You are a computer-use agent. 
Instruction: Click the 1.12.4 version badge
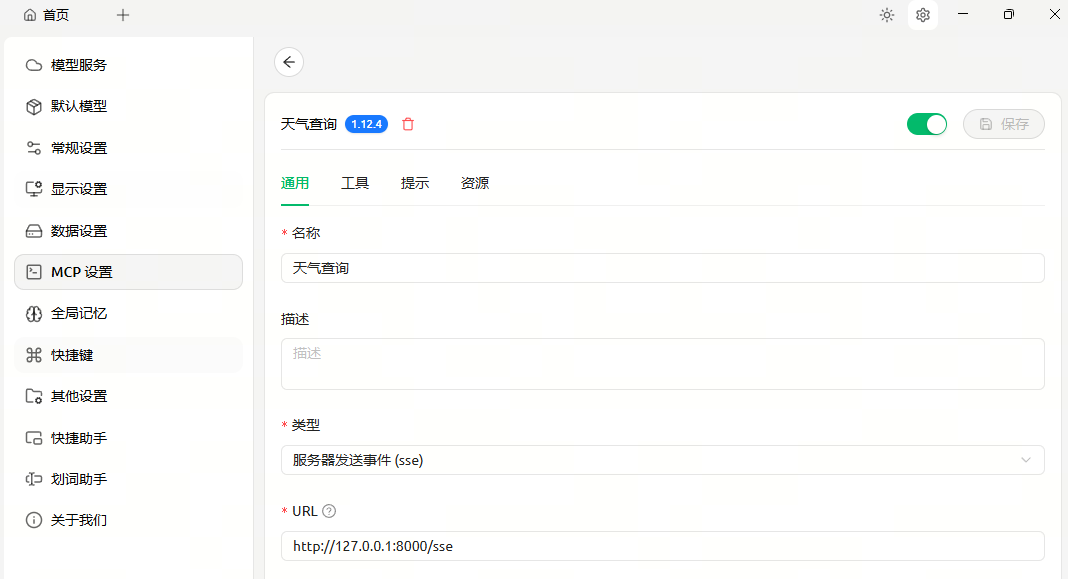tap(366, 124)
